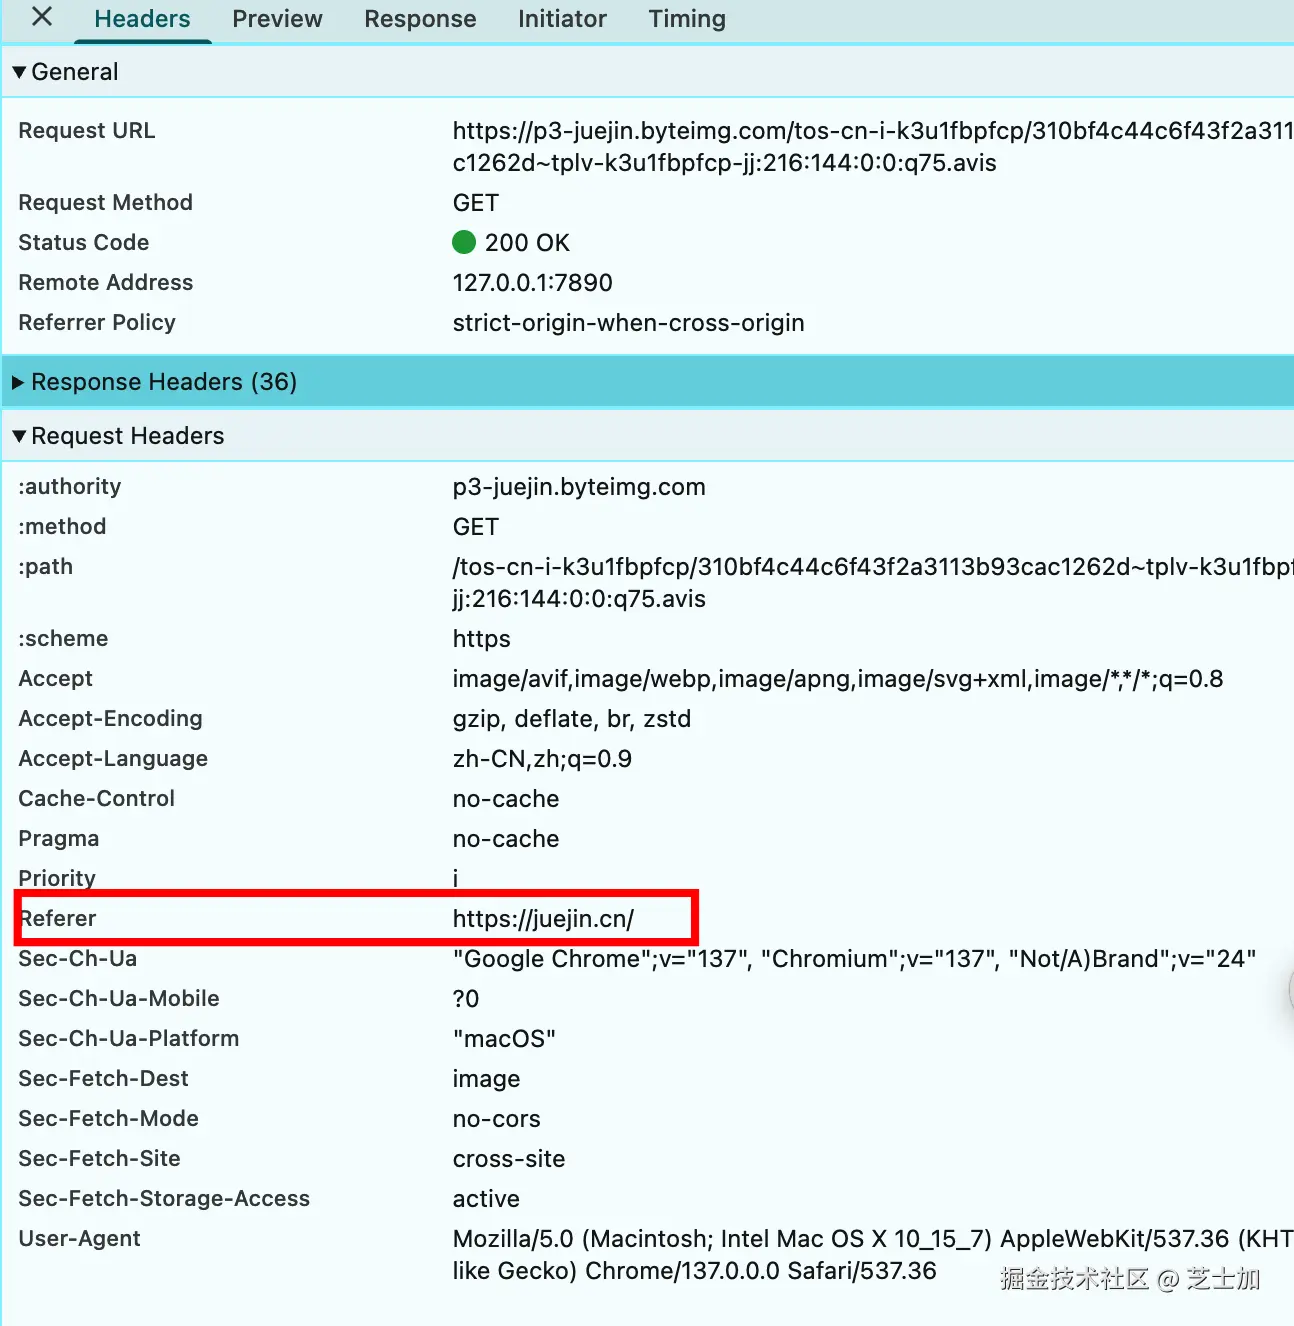Screen dimensions: 1294x1326
Task: Click the Sec-Ch-Ua-Platform header name
Action: tap(129, 1039)
